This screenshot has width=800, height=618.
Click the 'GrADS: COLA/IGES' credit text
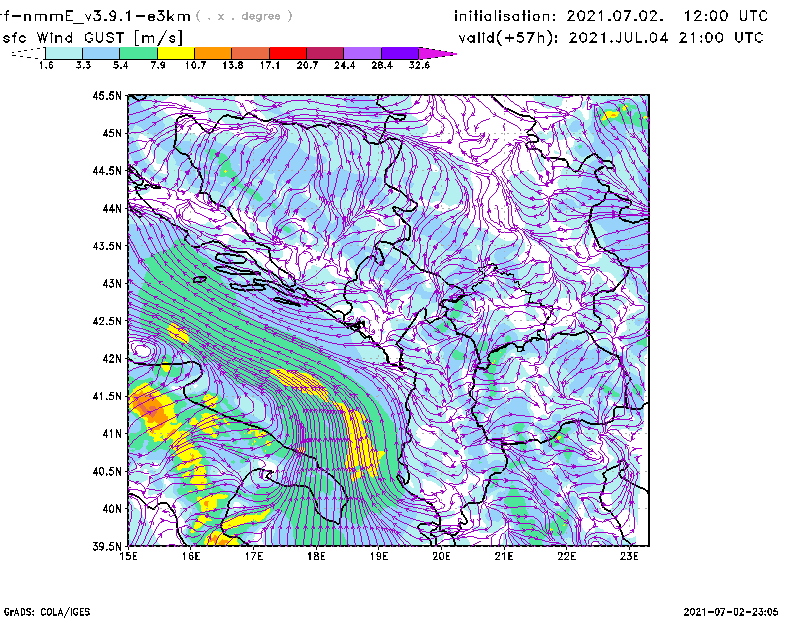tap(46, 612)
